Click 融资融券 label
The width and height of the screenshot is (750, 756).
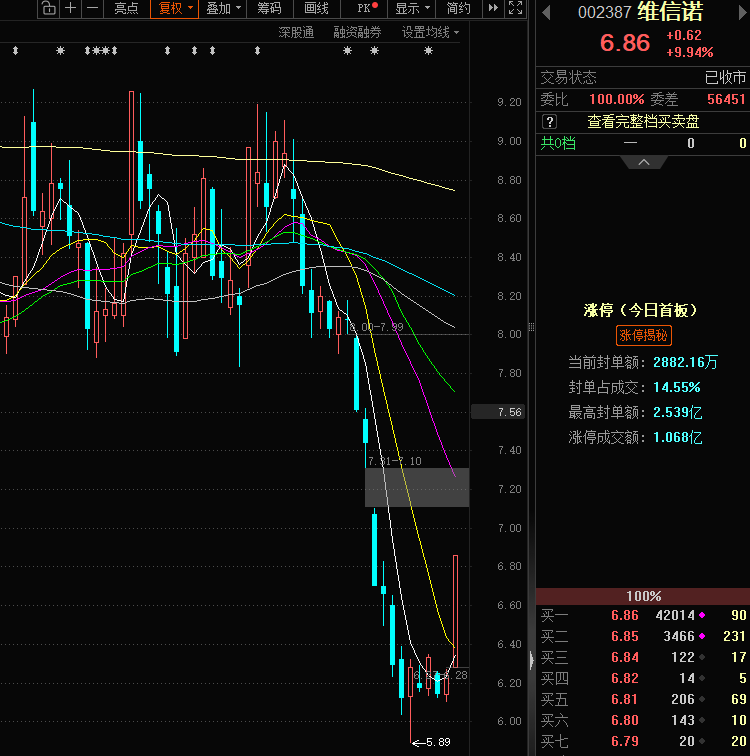point(357,32)
